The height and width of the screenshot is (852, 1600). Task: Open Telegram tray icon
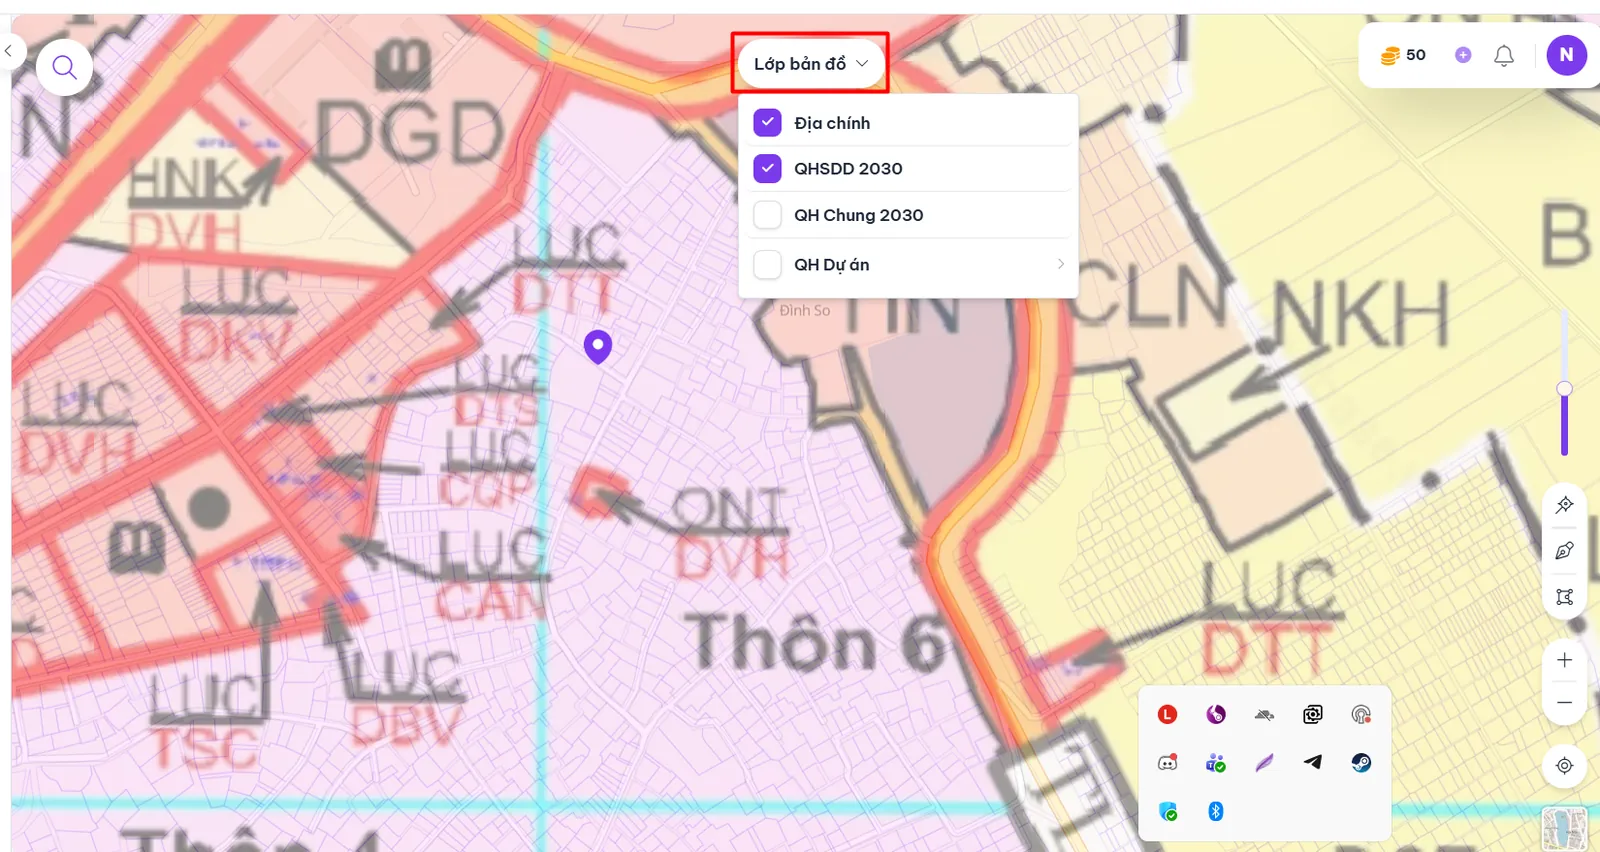tap(1313, 762)
